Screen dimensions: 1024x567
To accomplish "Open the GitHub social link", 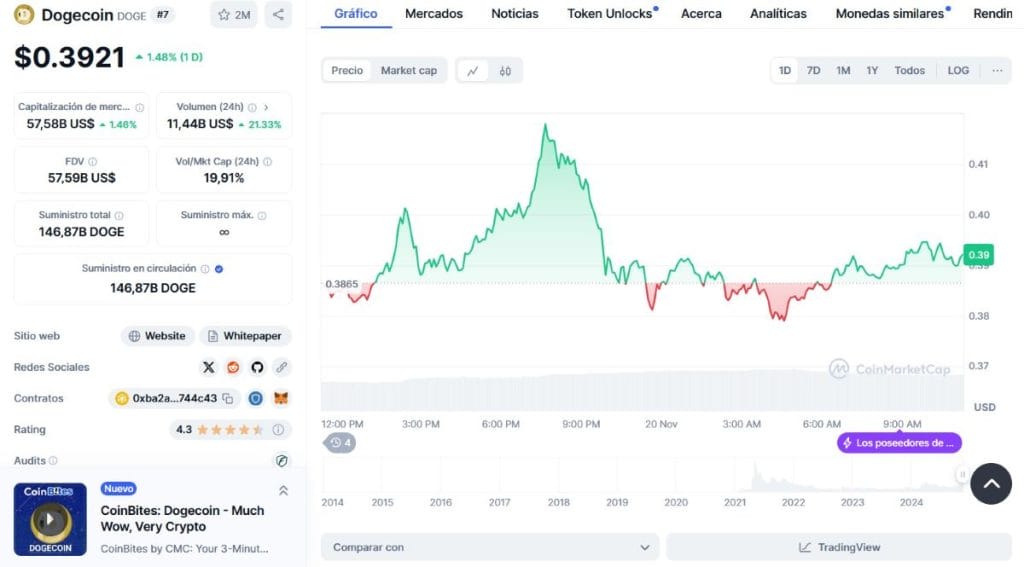I will pyautogui.click(x=257, y=367).
